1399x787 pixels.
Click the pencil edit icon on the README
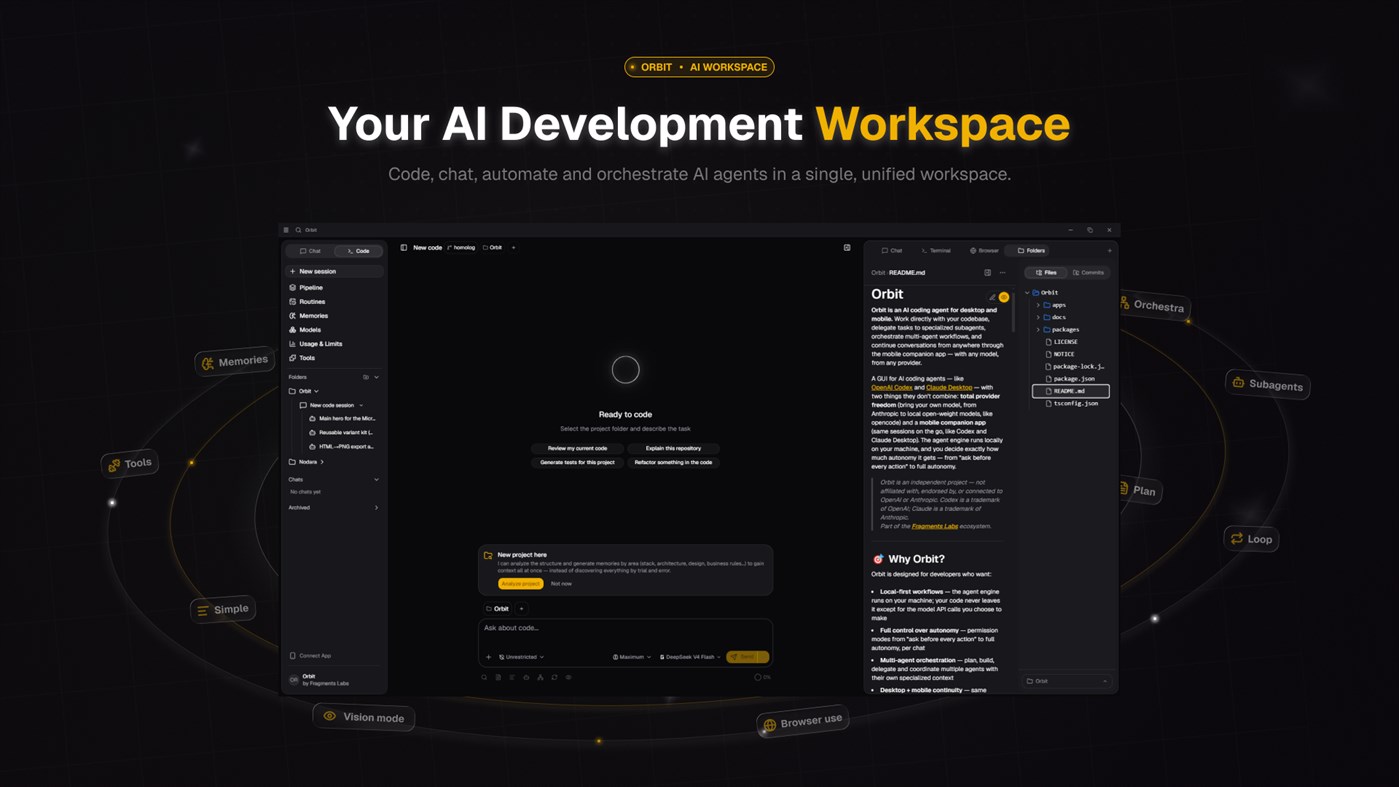click(x=992, y=297)
